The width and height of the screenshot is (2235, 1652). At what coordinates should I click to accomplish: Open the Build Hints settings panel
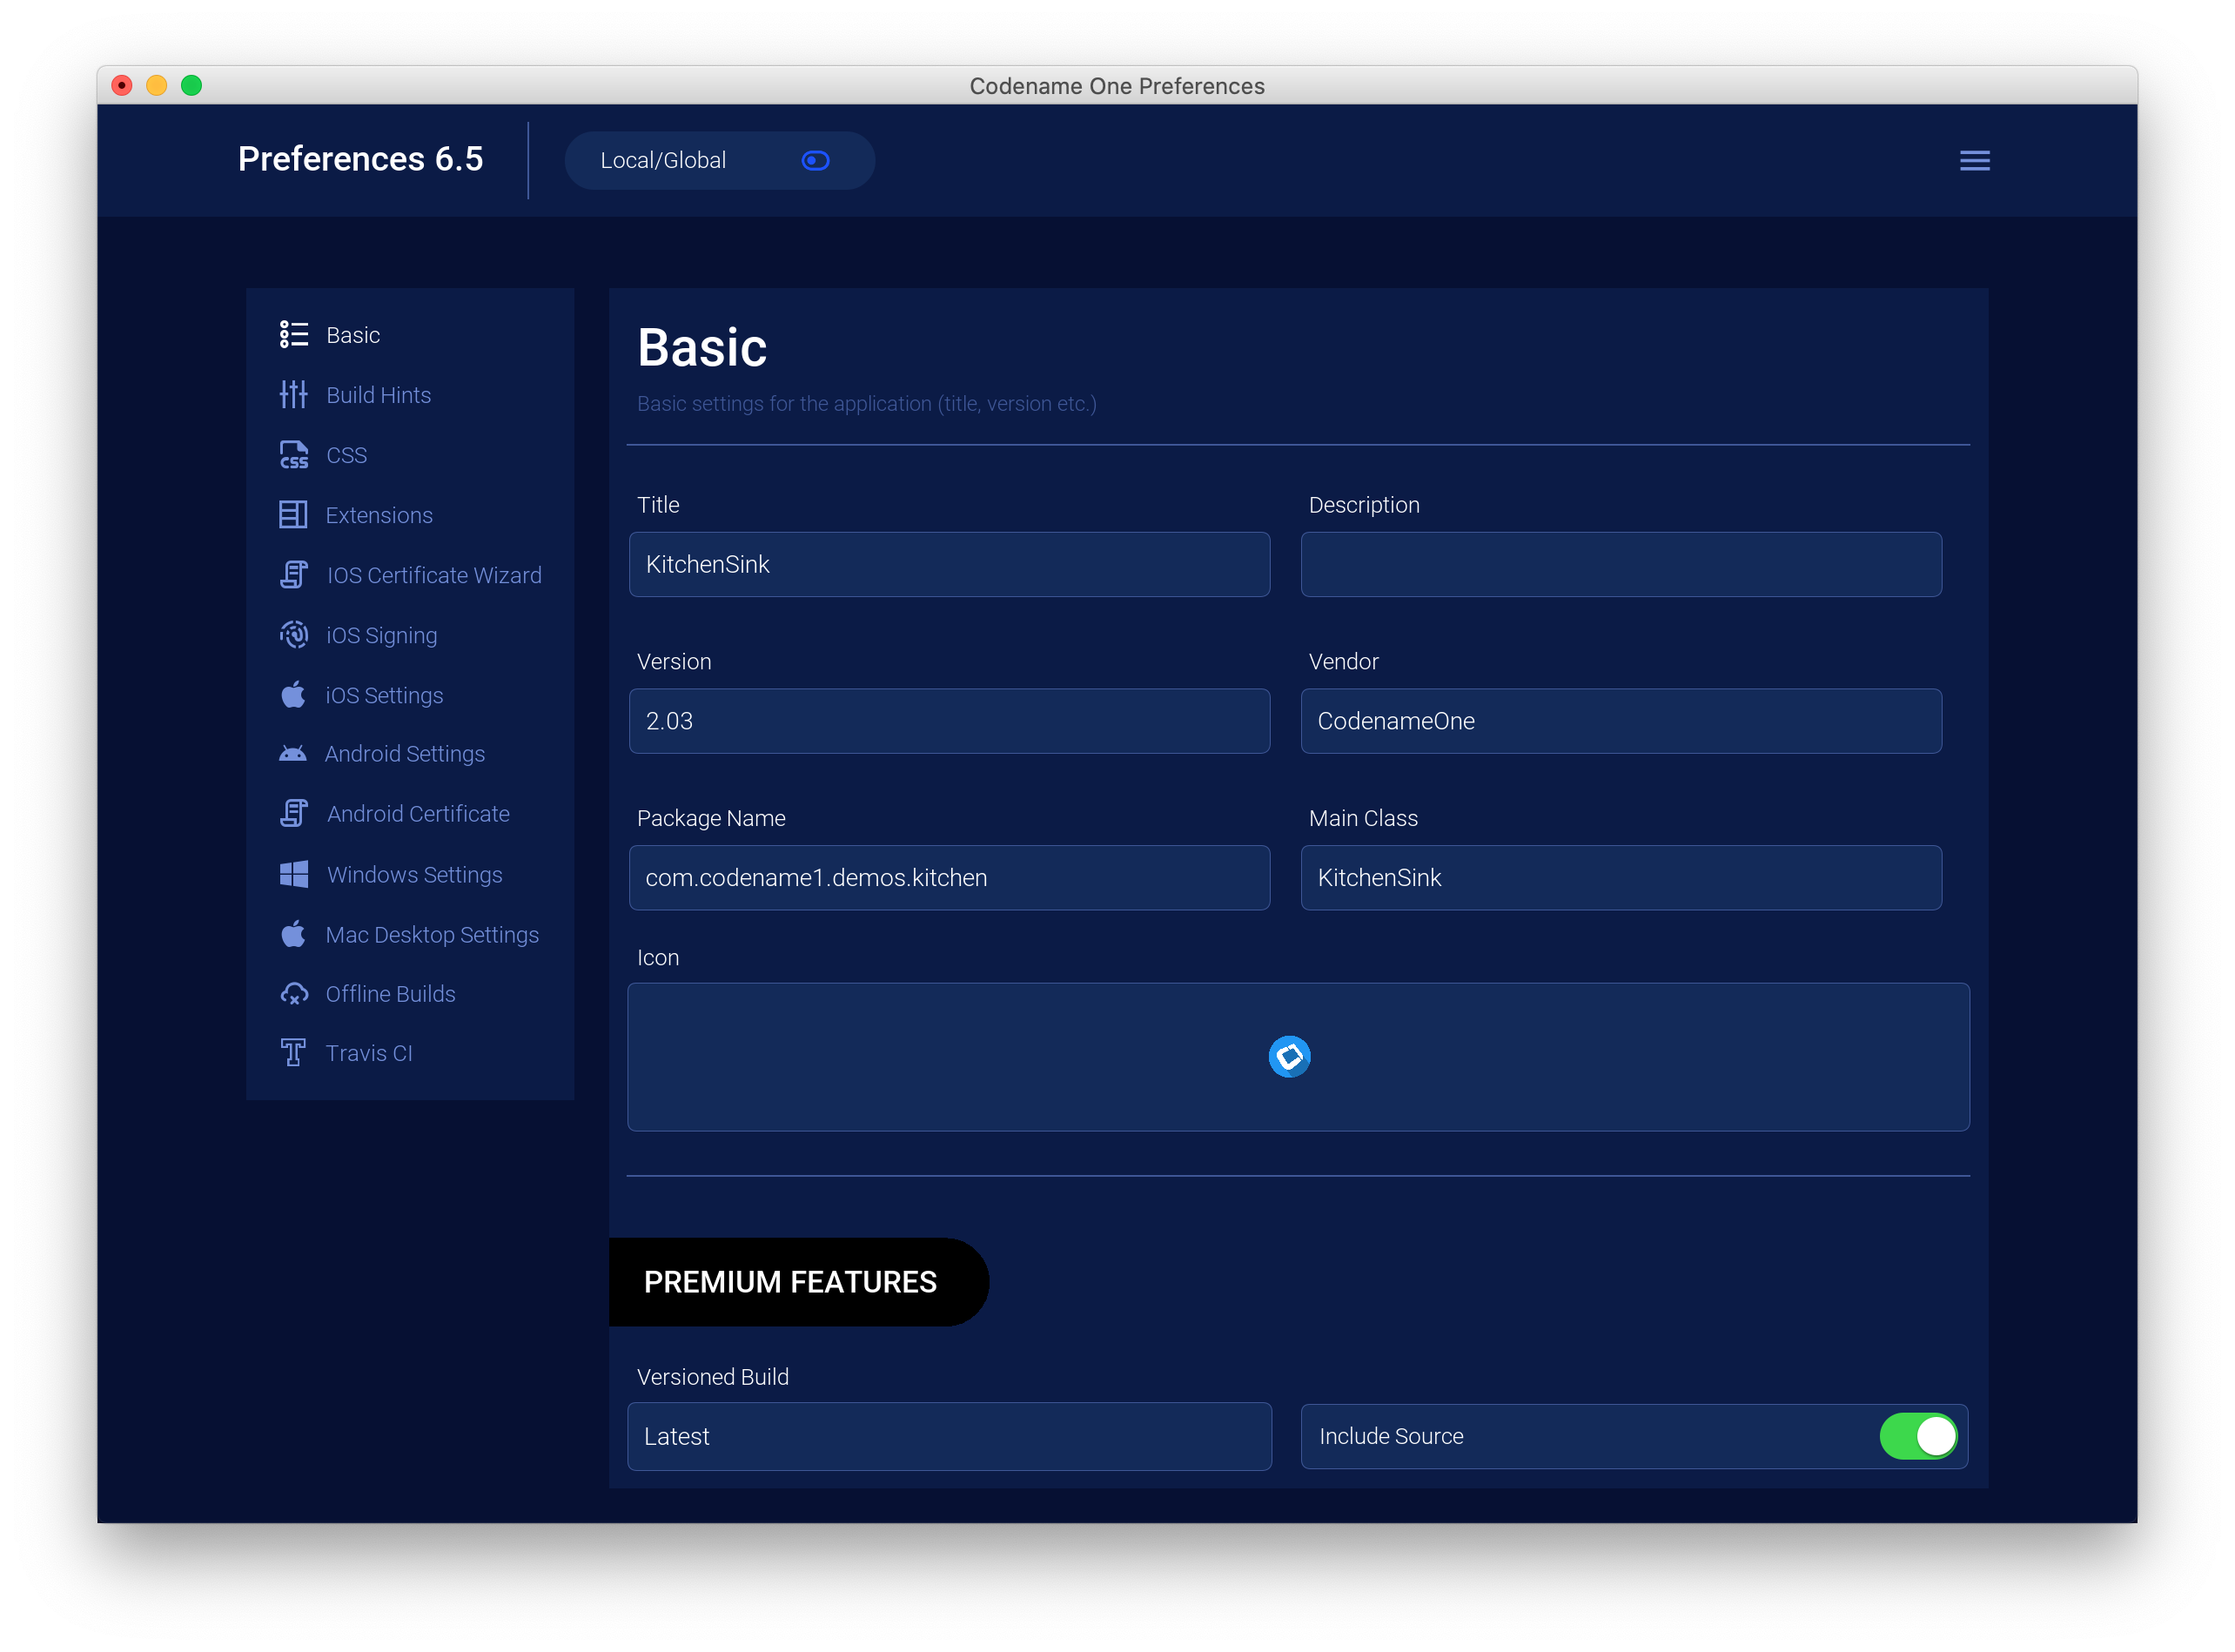tap(379, 394)
